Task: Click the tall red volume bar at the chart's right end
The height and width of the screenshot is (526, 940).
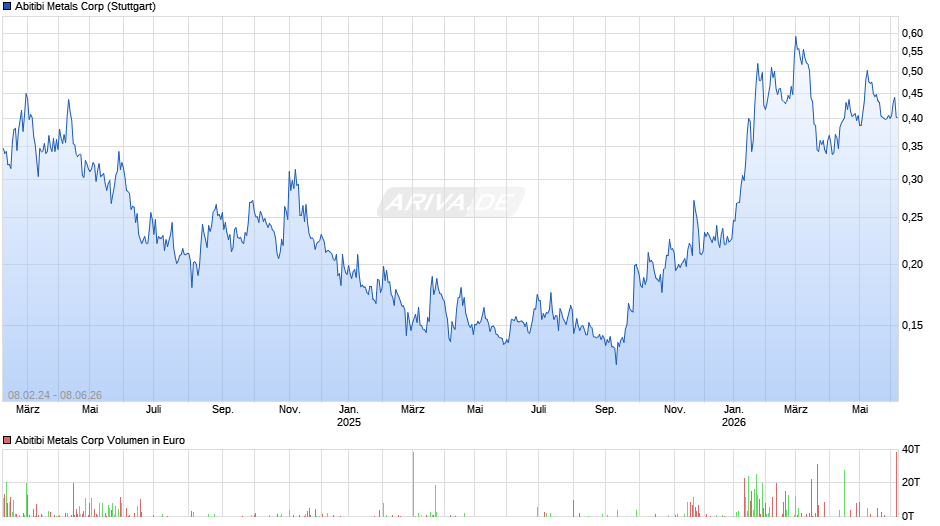Action: click(x=896, y=484)
